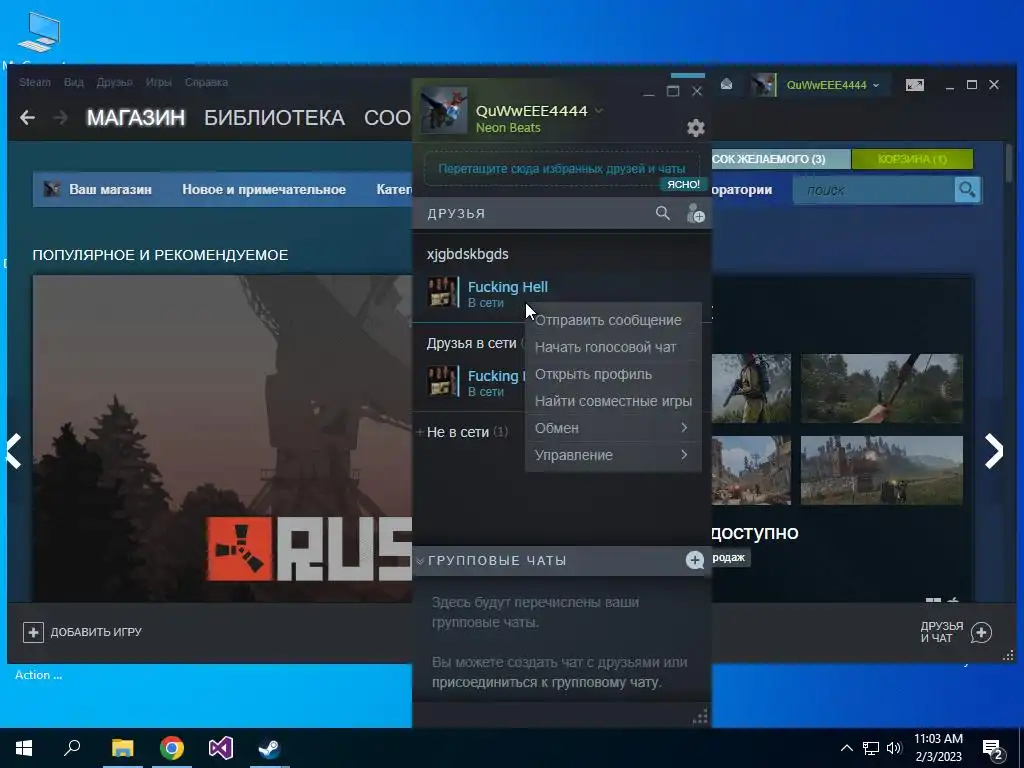Click store search magnifier button
The image size is (1024, 768).
tap(967, 190)
